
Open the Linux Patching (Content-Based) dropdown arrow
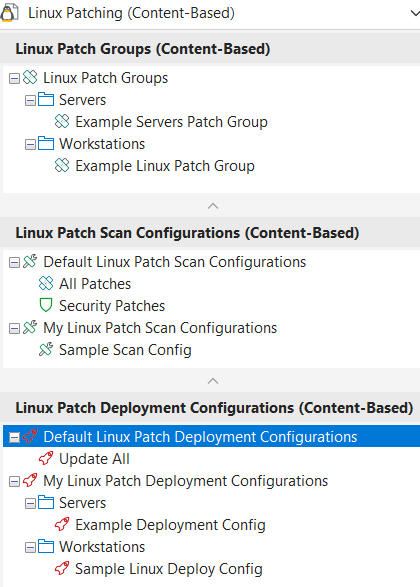tap(415, 13)
